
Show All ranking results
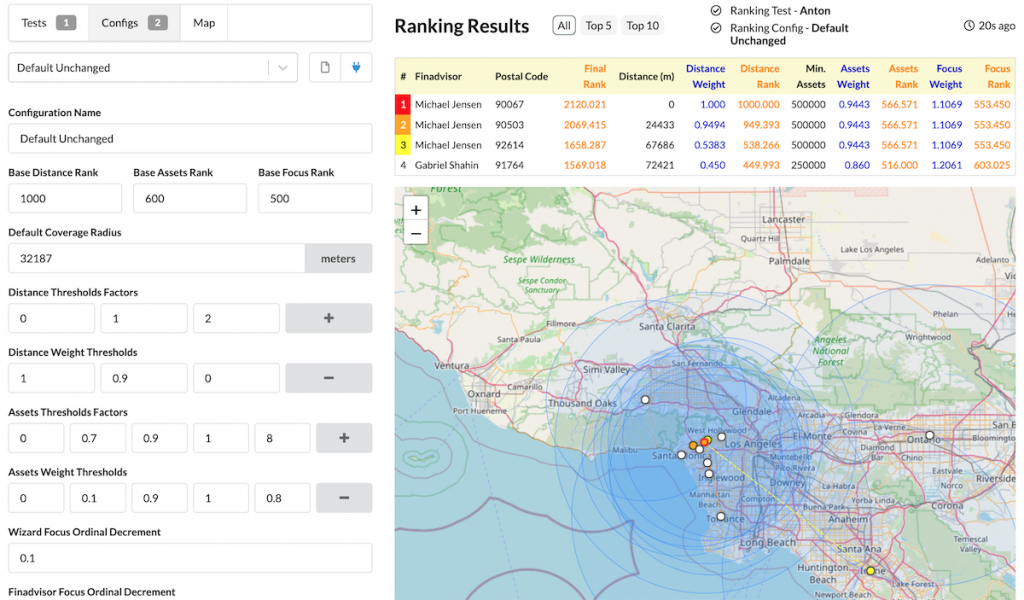(x=564, y=25)
